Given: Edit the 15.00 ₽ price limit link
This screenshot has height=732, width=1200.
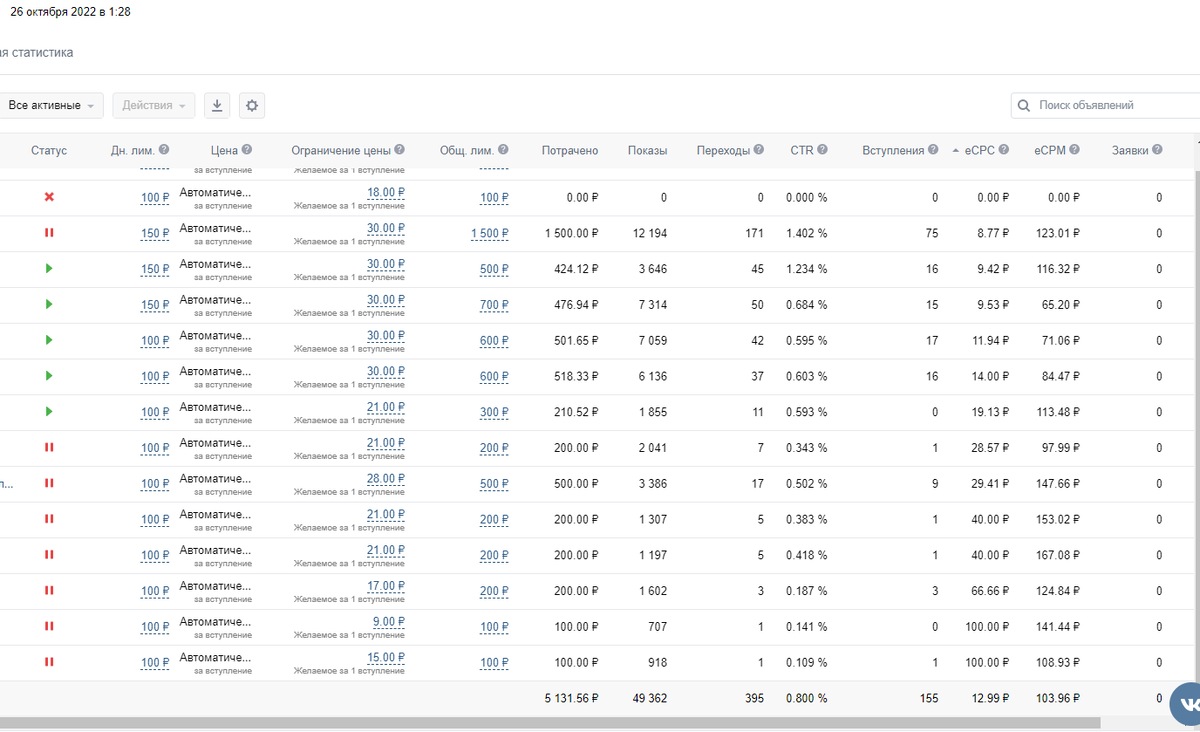Looking at the screenshot, I should tap(386, 657).
